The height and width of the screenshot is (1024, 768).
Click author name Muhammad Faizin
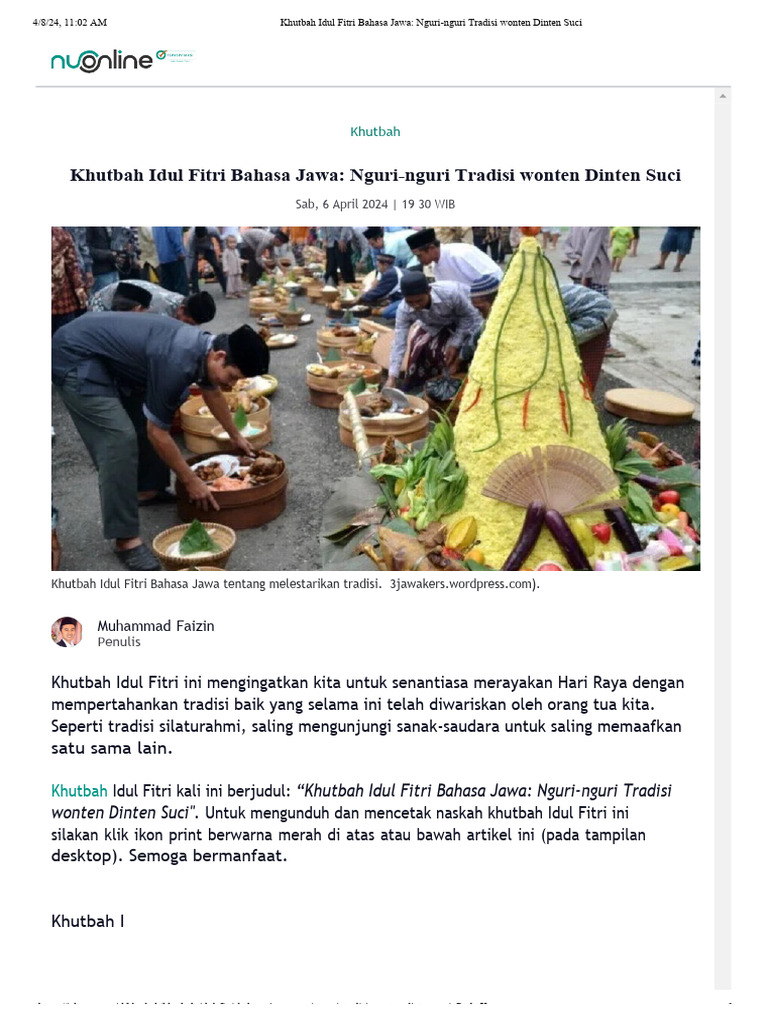[x=155, y=626]
